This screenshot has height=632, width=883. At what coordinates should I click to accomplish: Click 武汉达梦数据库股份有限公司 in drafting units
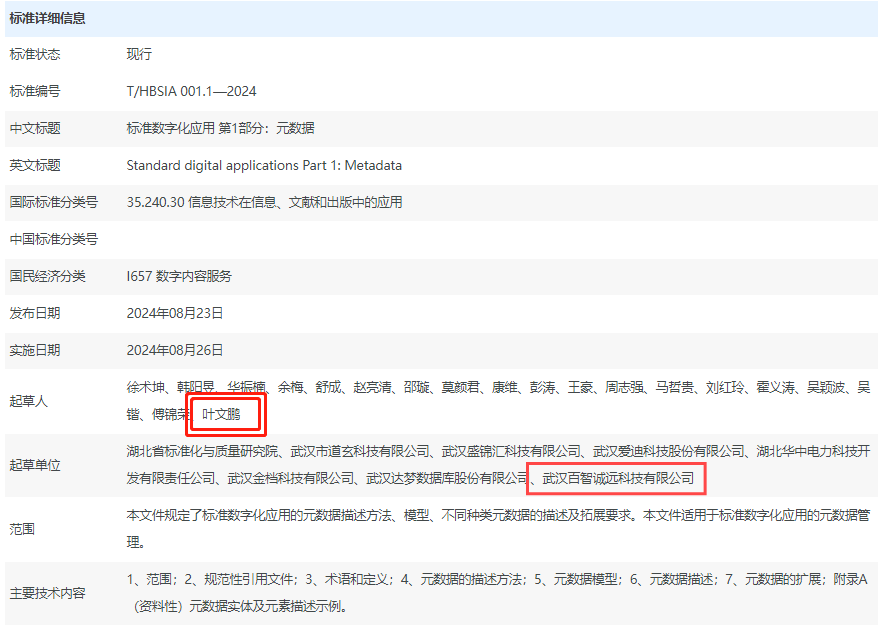[447, 479]
